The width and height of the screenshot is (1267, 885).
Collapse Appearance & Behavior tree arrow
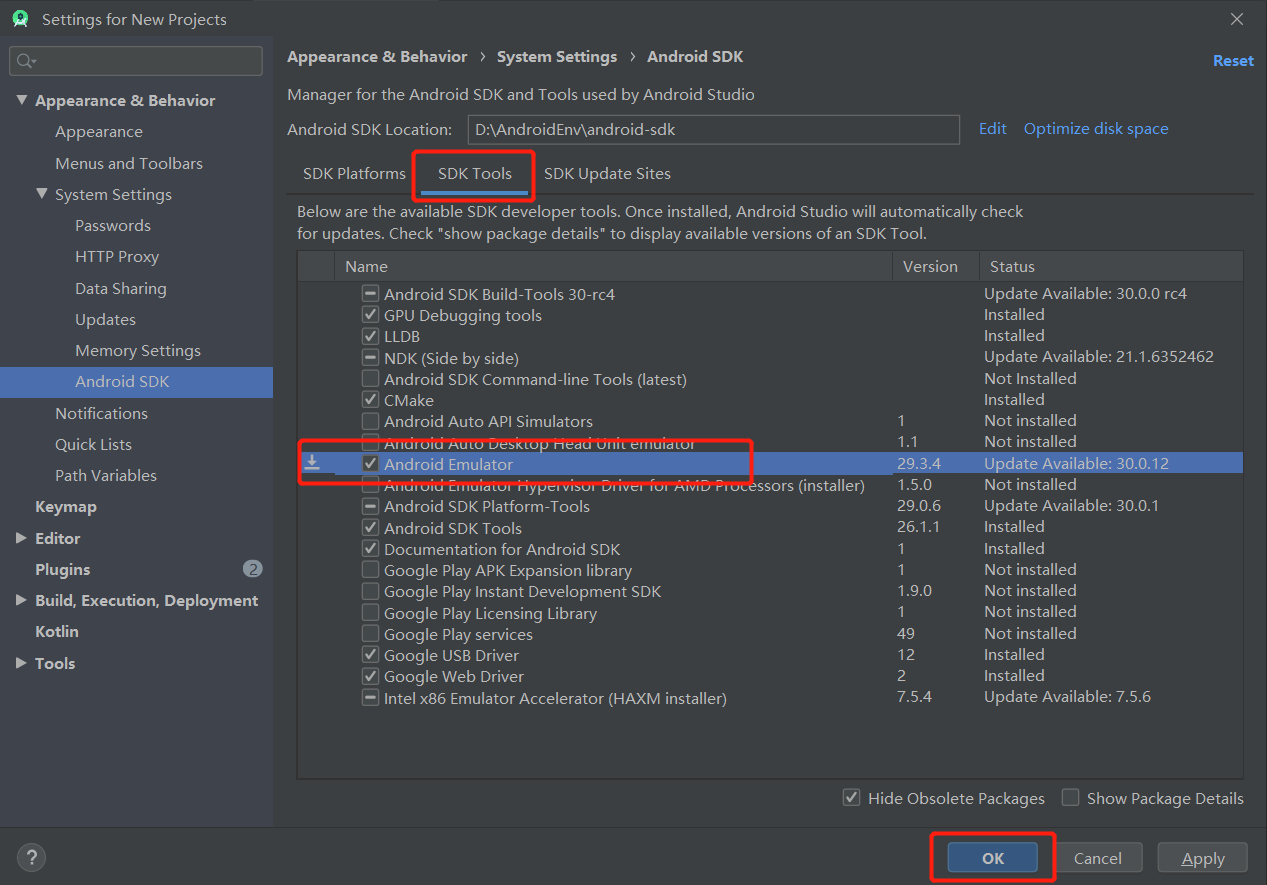[22, 100]
